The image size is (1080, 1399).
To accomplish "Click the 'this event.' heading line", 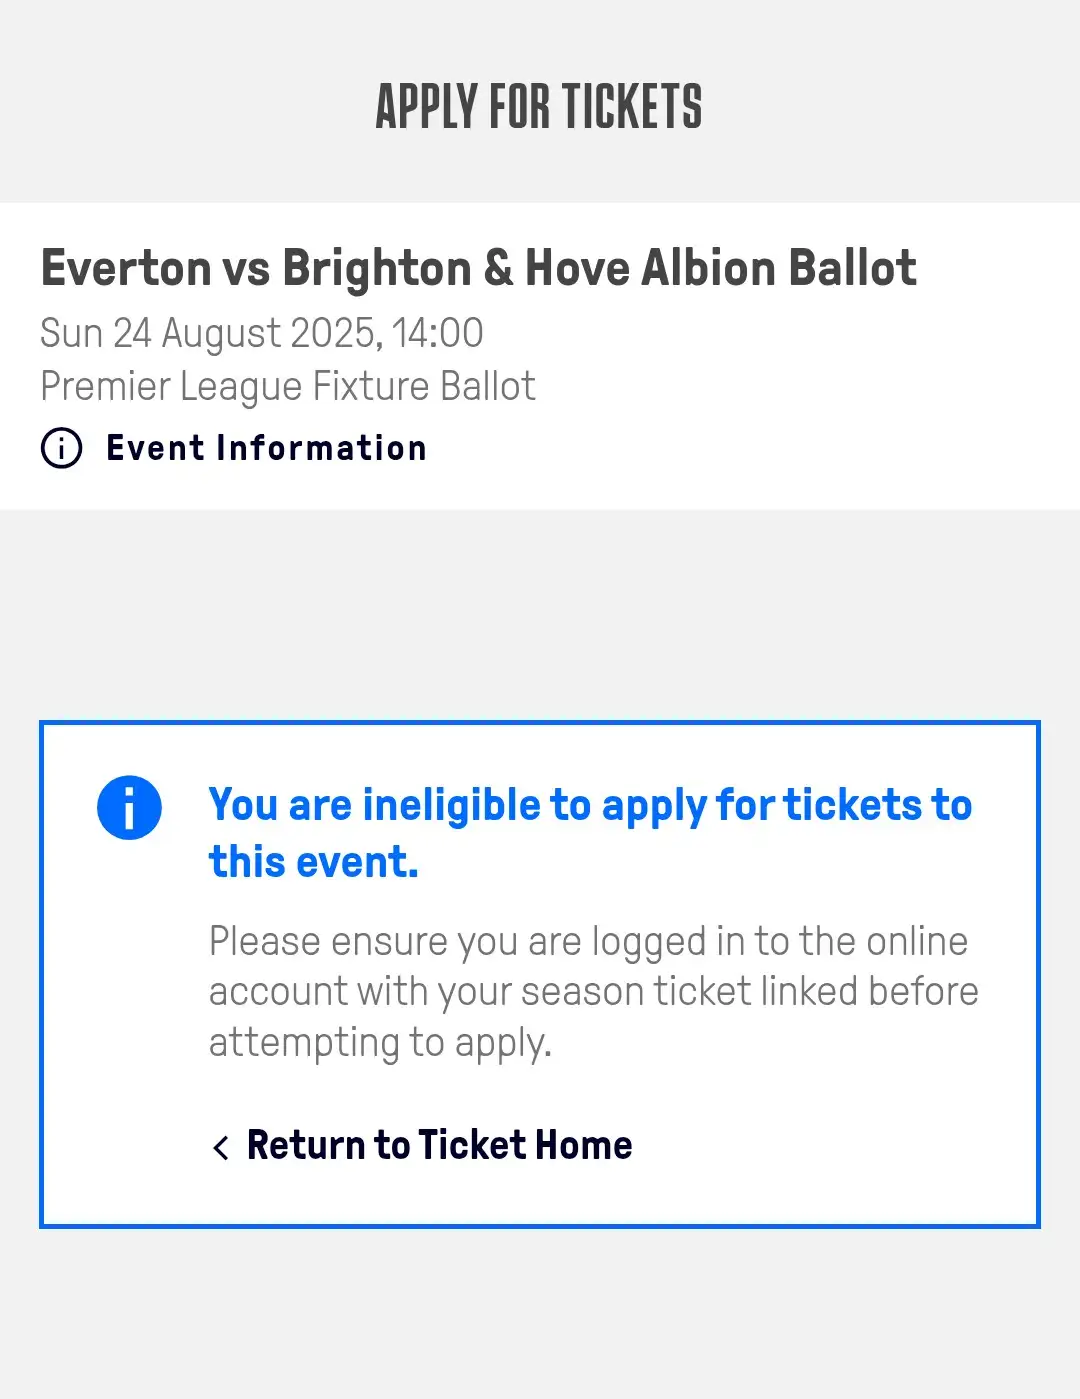I will [x=313, y=862].
